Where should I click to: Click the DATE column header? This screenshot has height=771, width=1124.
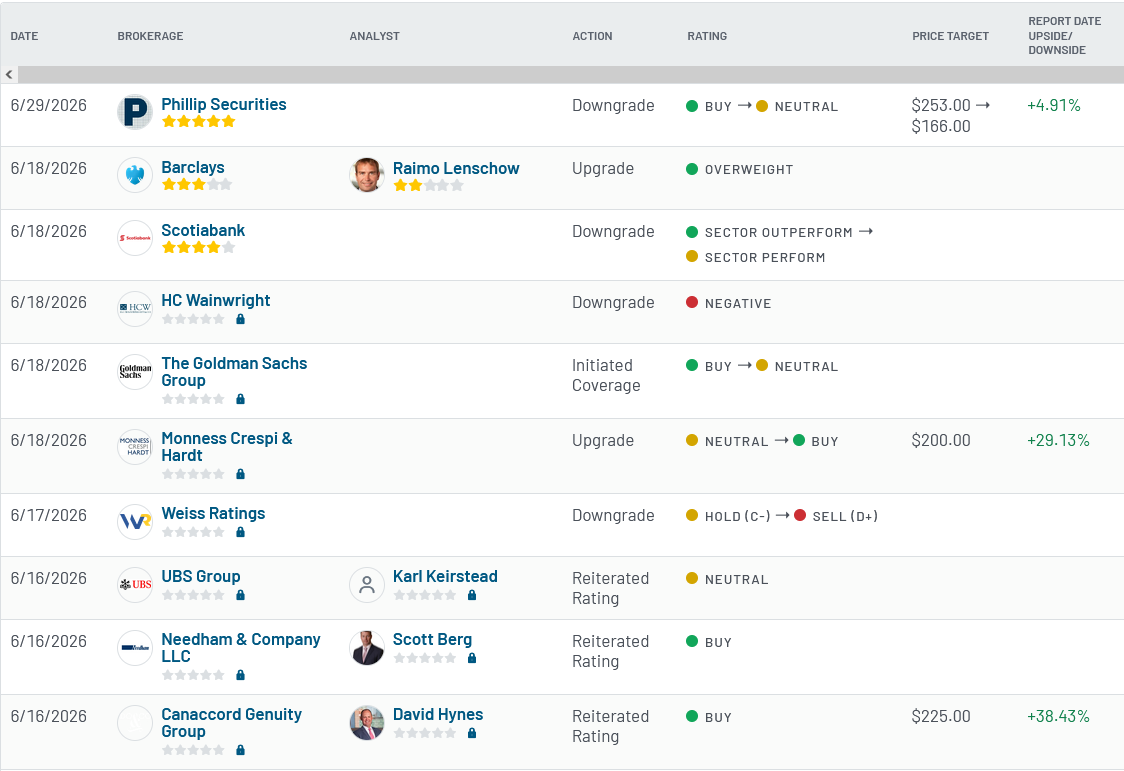tap(24, 36)
